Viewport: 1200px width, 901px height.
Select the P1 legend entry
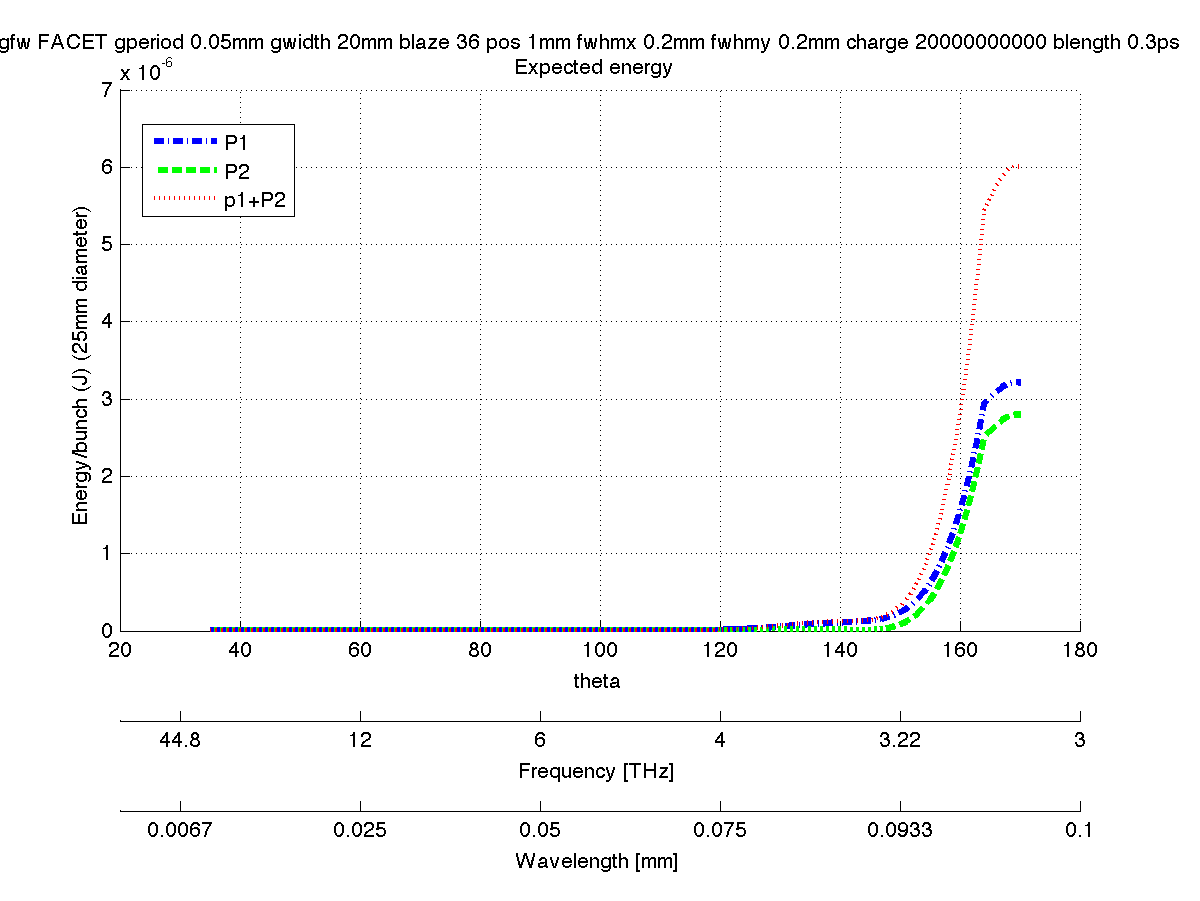[x=219, y=142]
